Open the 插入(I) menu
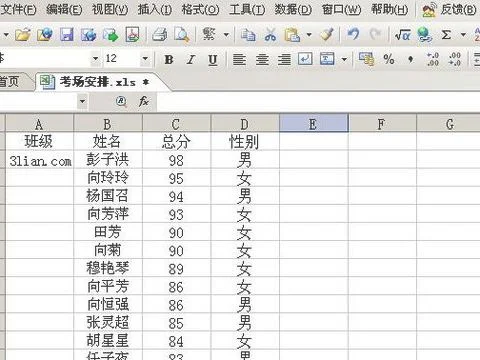Image resolution: width=480 pixels, height=360 pixels. [x=155, y=9]
